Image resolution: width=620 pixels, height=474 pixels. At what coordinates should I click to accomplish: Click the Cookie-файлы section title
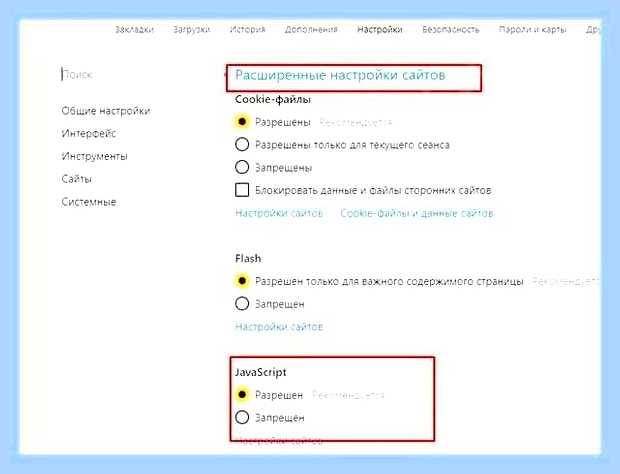[273, 99]
